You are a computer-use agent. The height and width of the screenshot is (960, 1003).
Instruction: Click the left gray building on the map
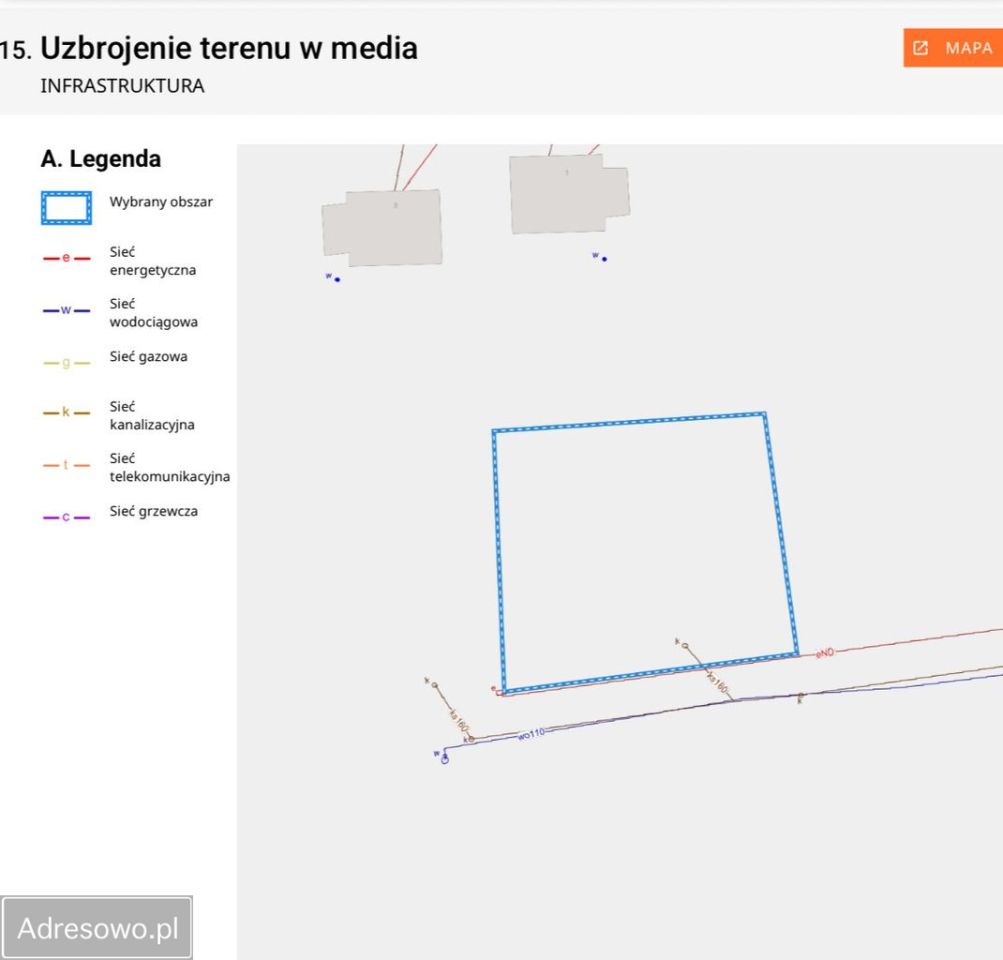coord(383,228)
